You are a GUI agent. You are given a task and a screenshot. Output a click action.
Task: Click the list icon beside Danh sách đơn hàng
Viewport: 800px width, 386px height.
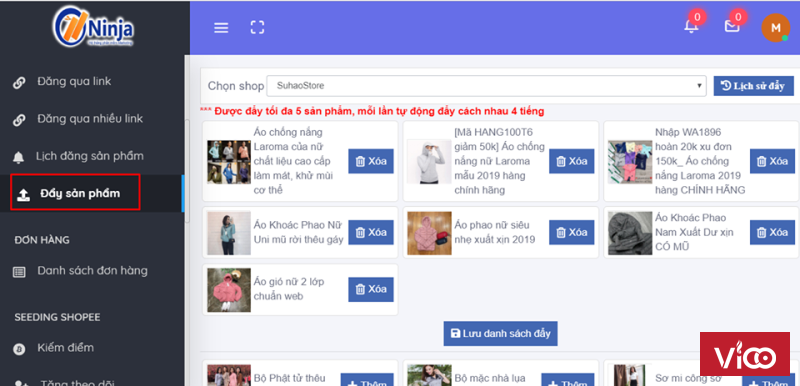tap(19, 272)
